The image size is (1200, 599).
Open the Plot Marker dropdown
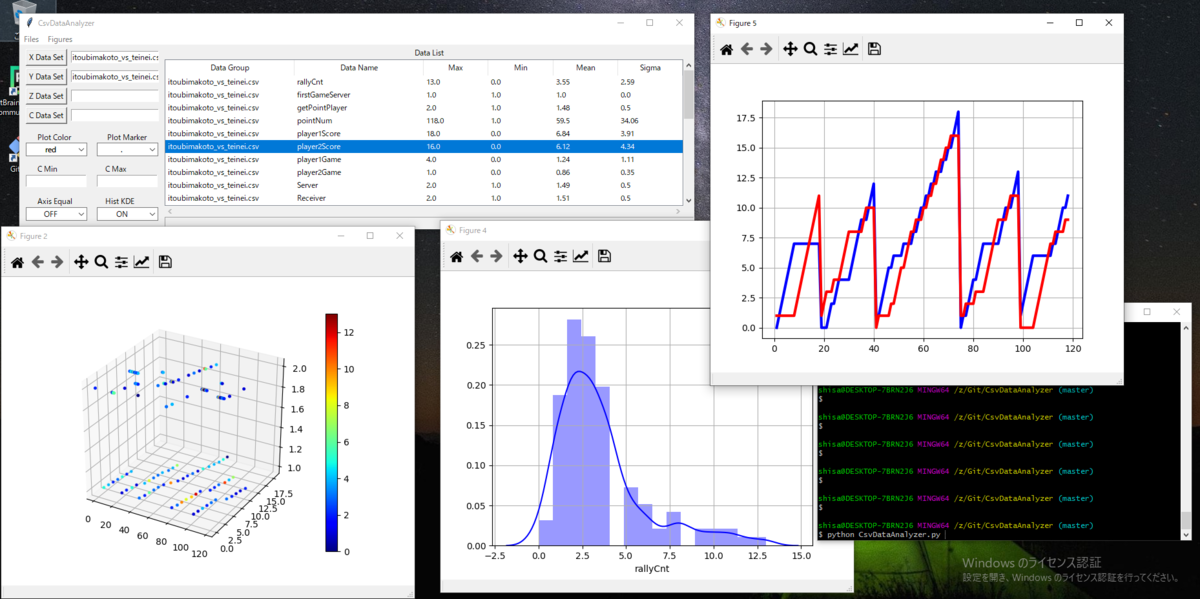point(126,149)
